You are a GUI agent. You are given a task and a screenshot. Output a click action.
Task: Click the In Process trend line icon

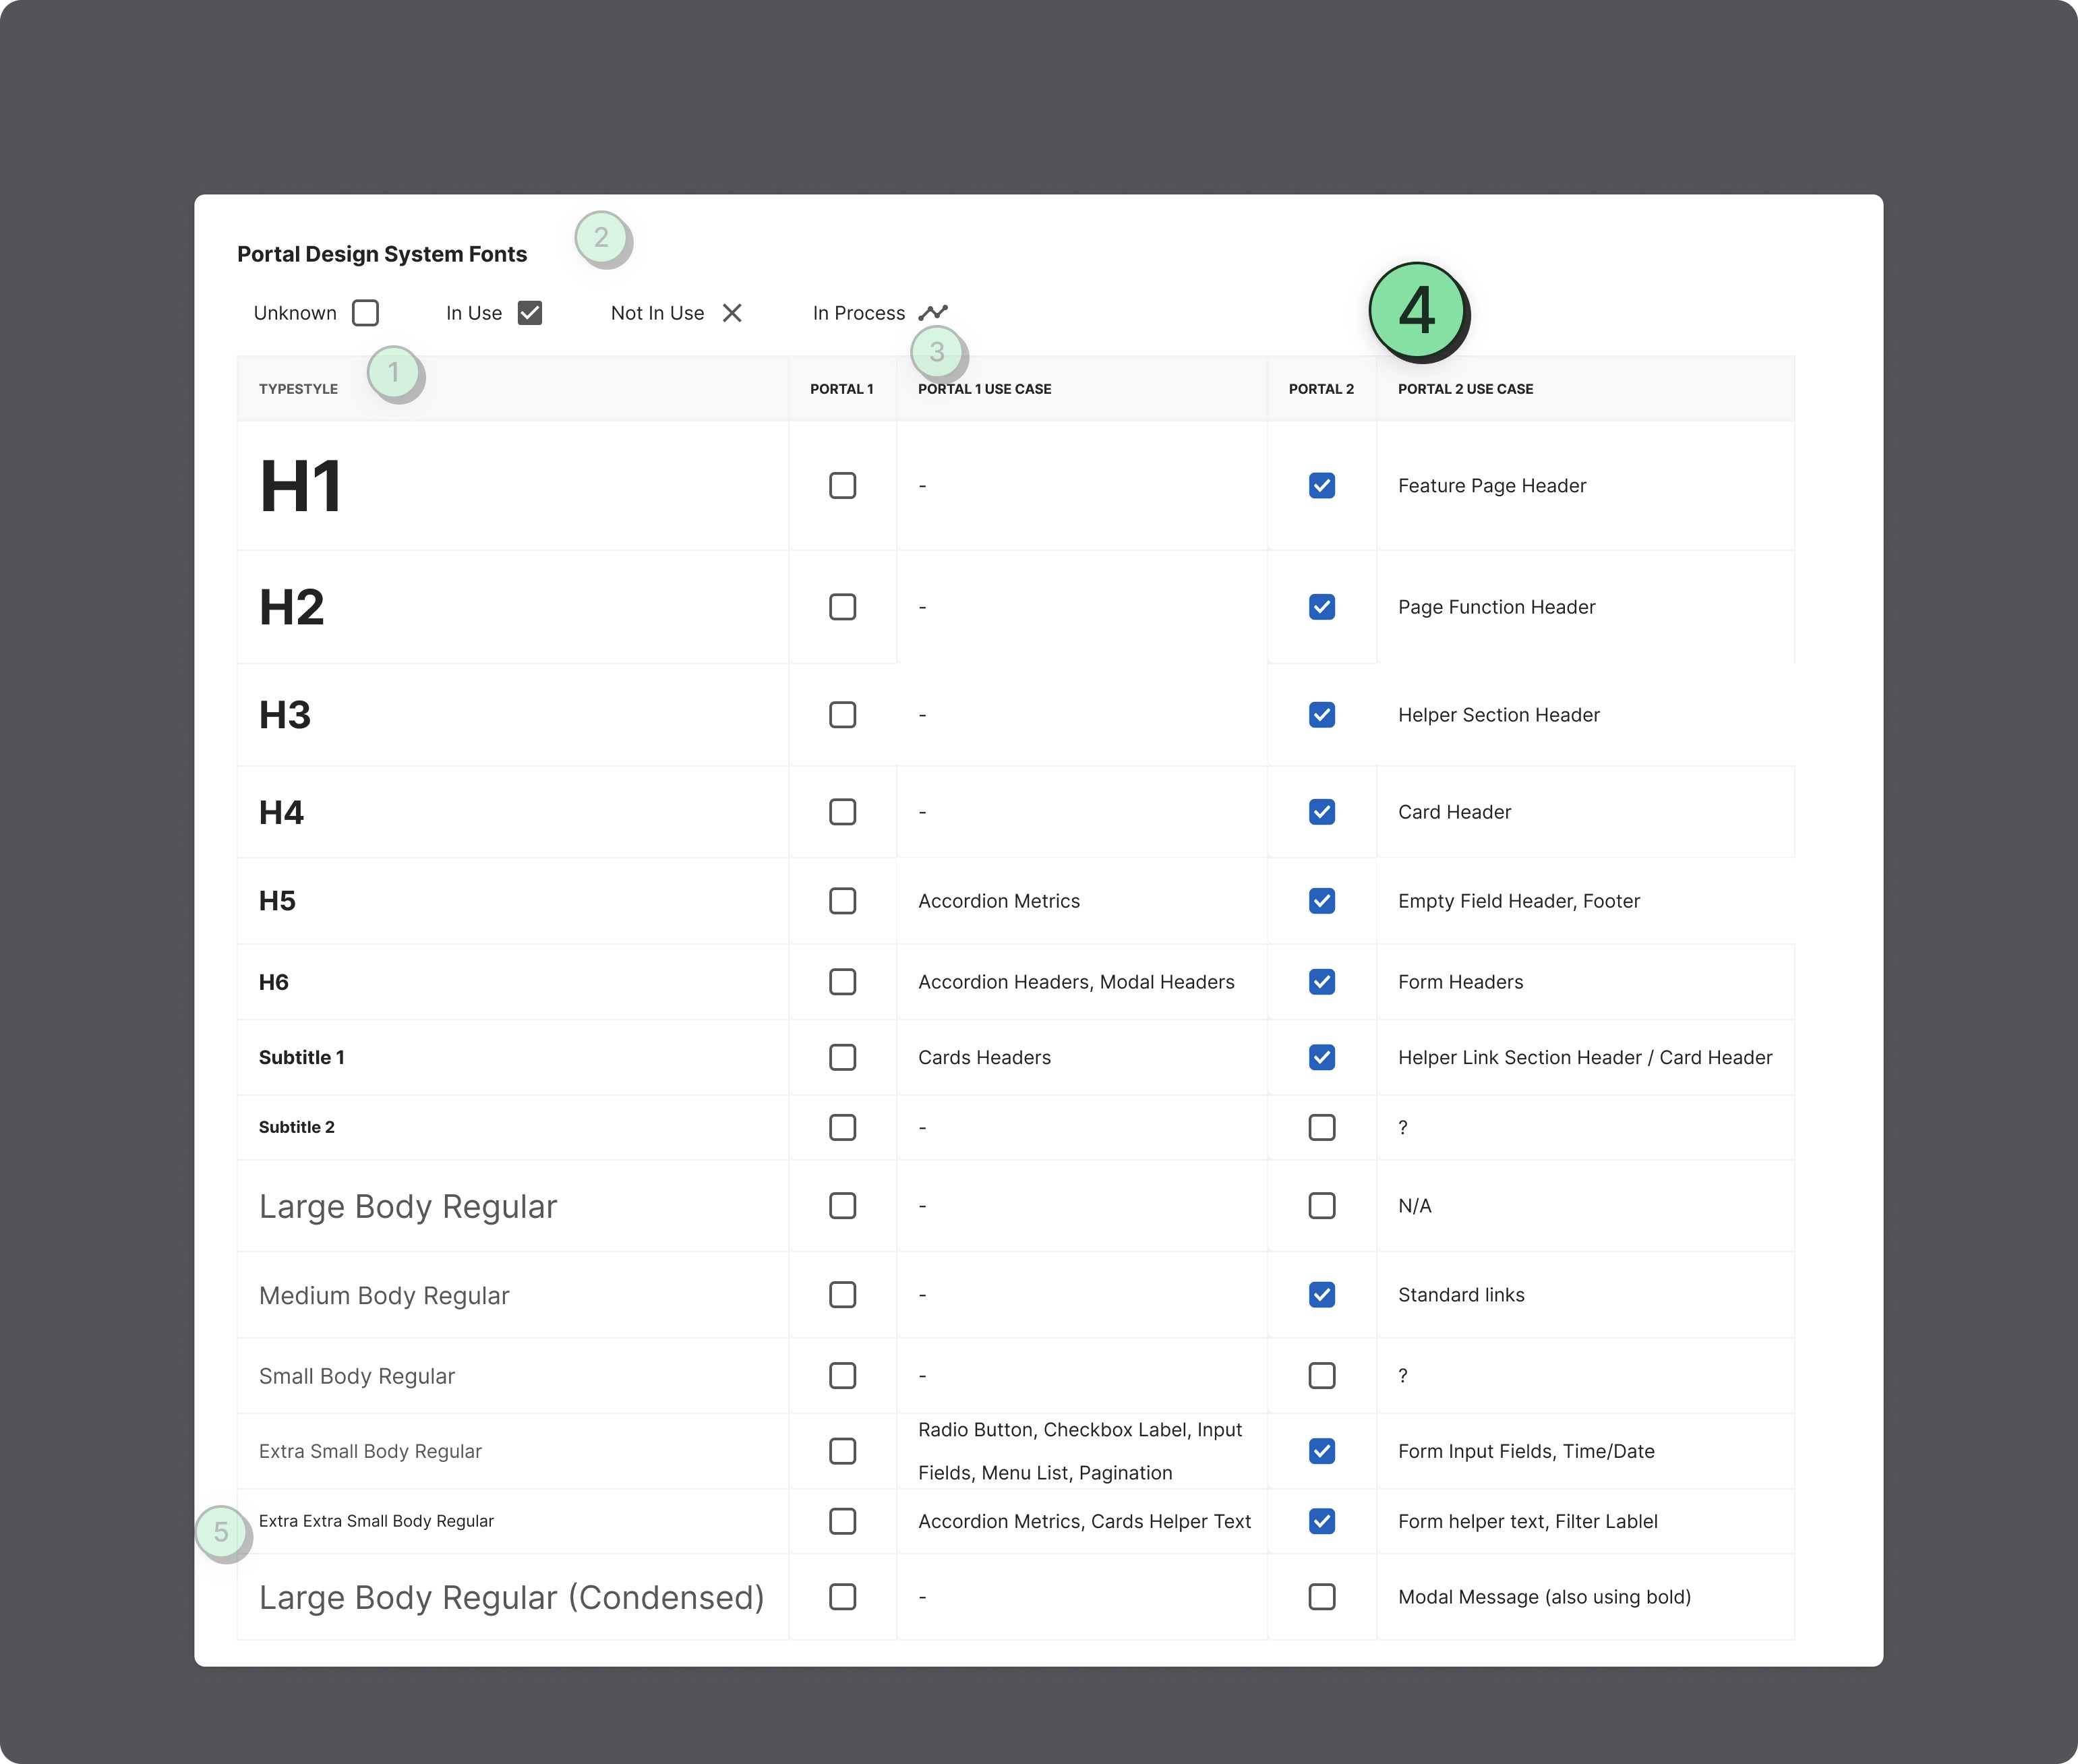coord(932,313)
